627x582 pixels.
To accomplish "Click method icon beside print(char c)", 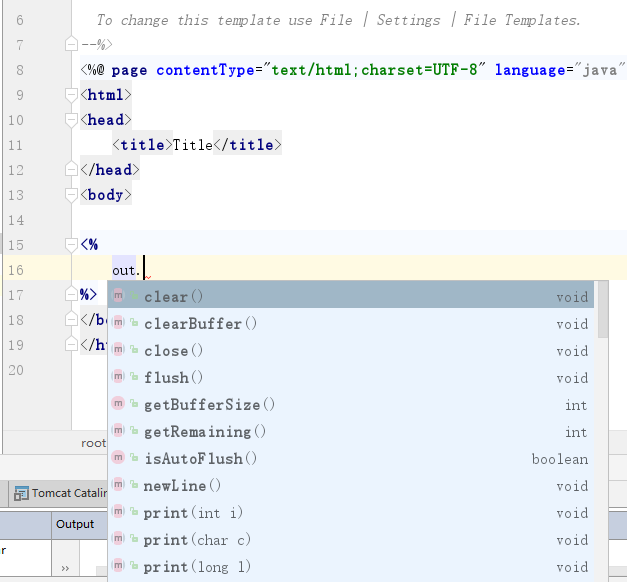I will pos(118,538).
